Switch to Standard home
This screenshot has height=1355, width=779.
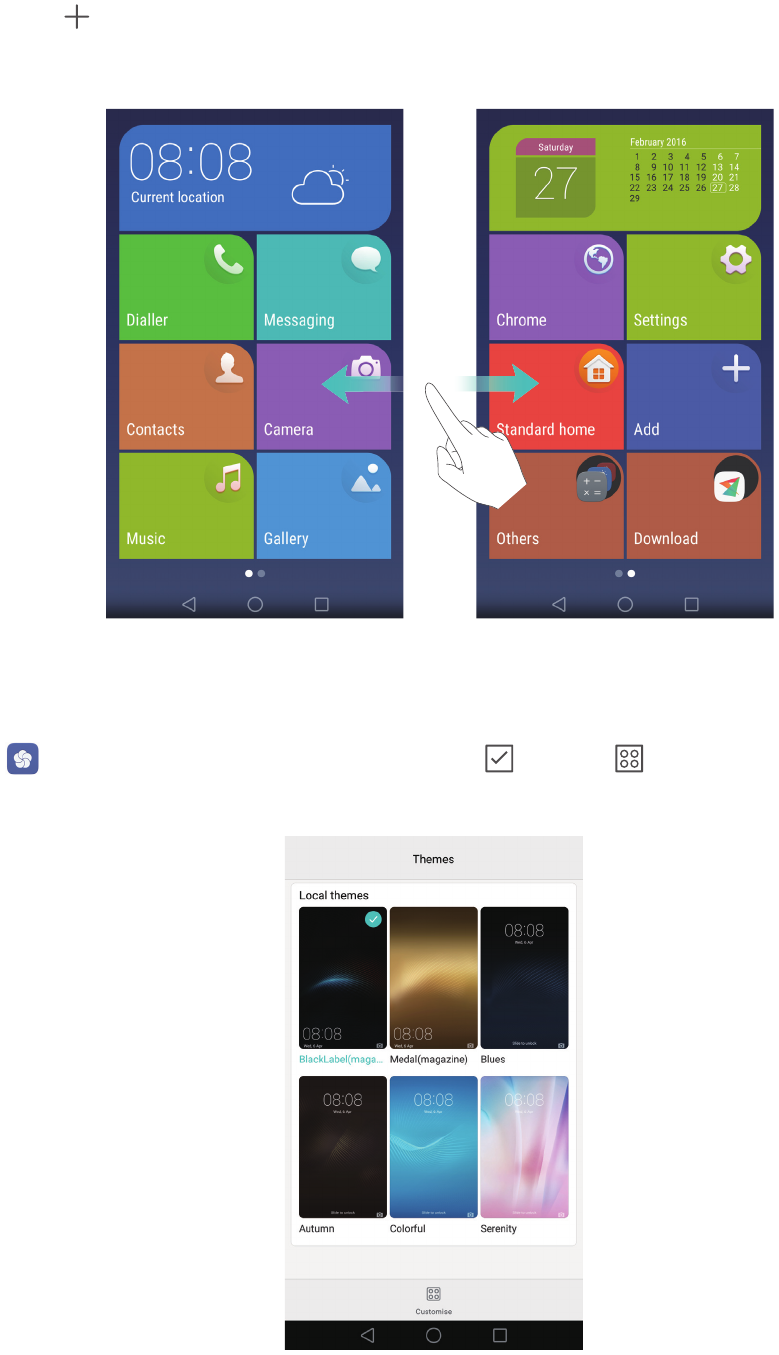[556, 396]
